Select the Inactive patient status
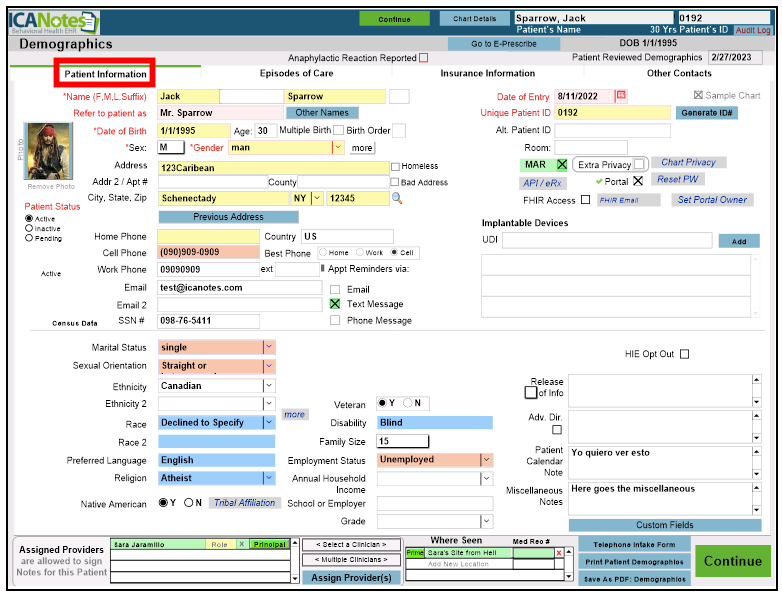Viewport: 782px width, 594px height. pyautogui.click(x=28, y=229)
